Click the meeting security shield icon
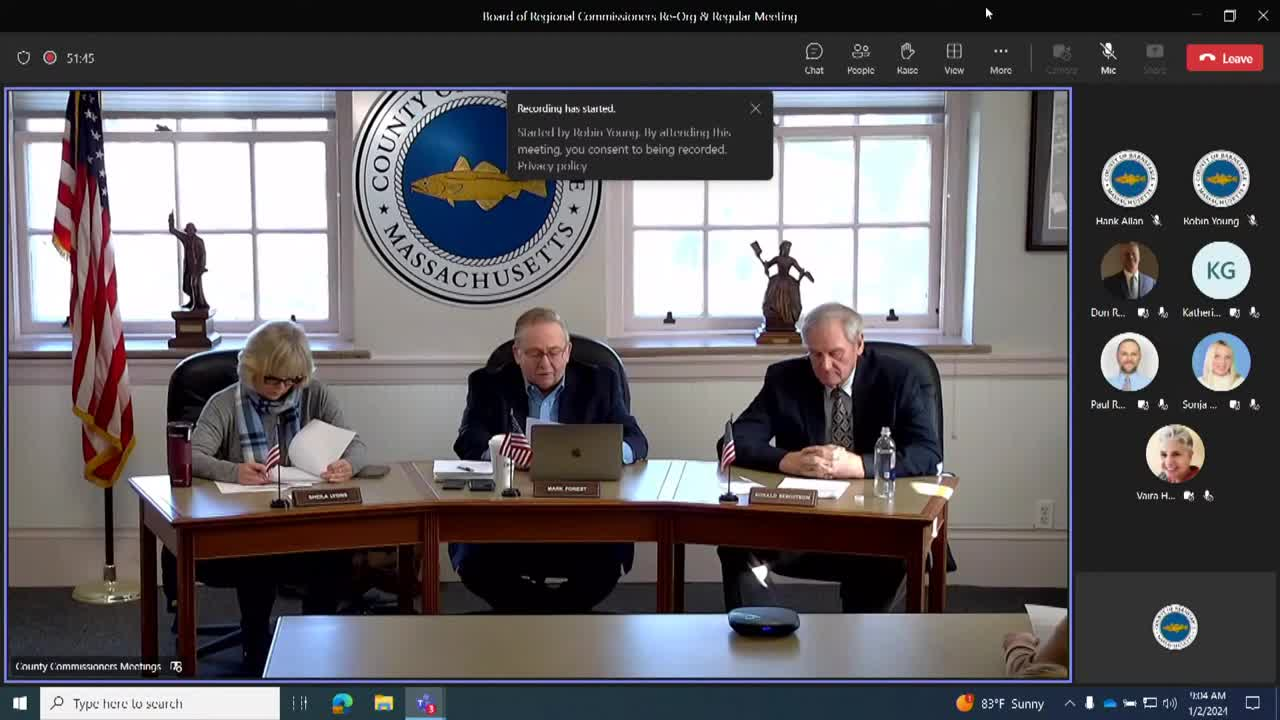The height and width of the screenshot is (720, 1280). tap(23, 58)
